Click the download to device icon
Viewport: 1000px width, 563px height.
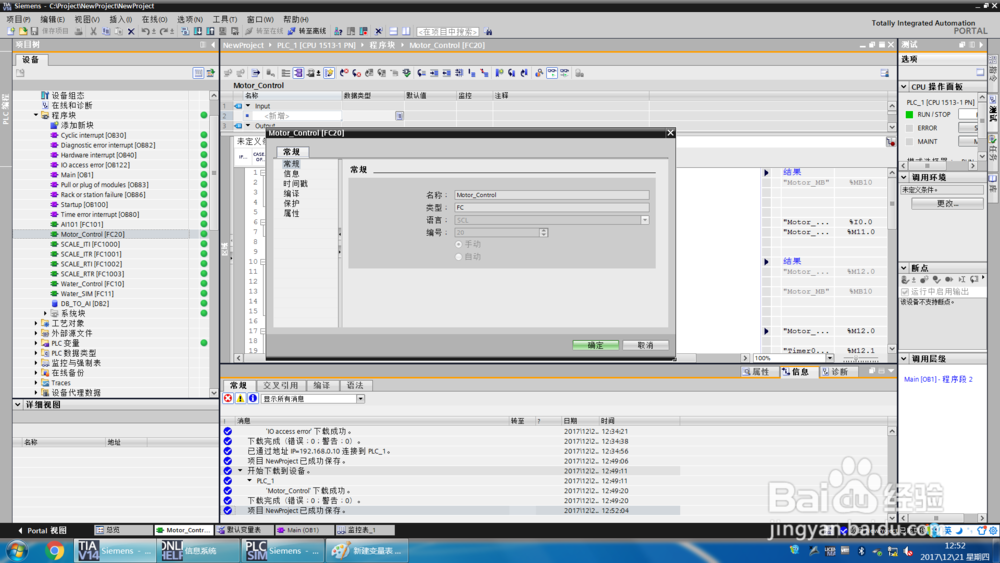(198, 31)
